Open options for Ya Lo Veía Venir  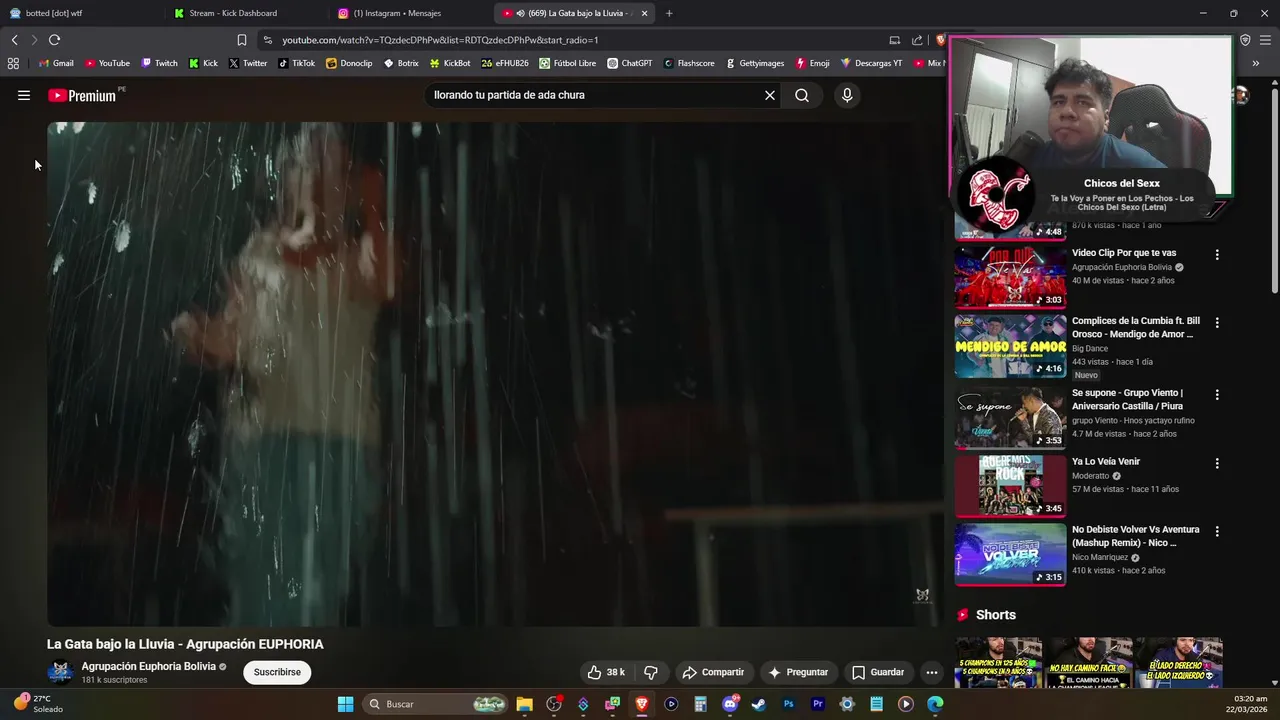(x=1217, y=464)
